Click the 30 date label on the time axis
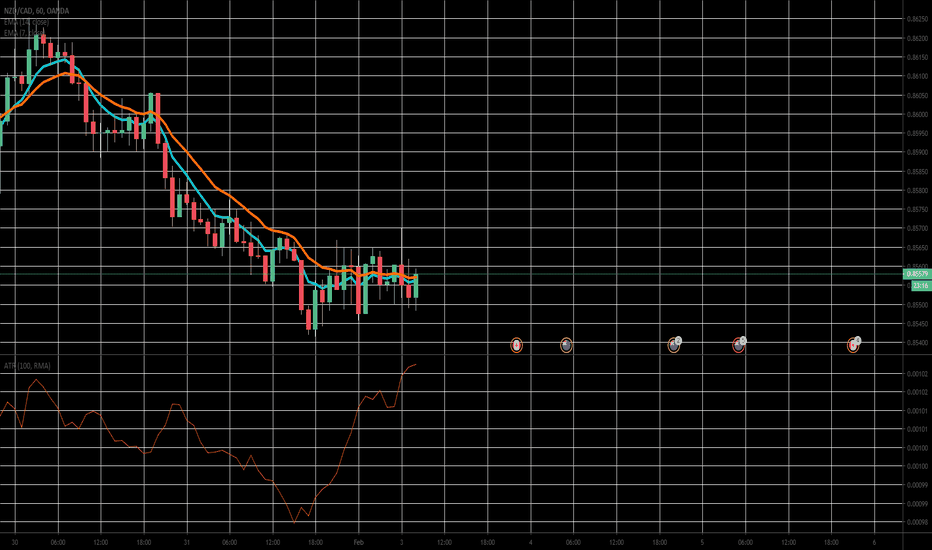Screen dimensions: 932x550 point(15,542)
